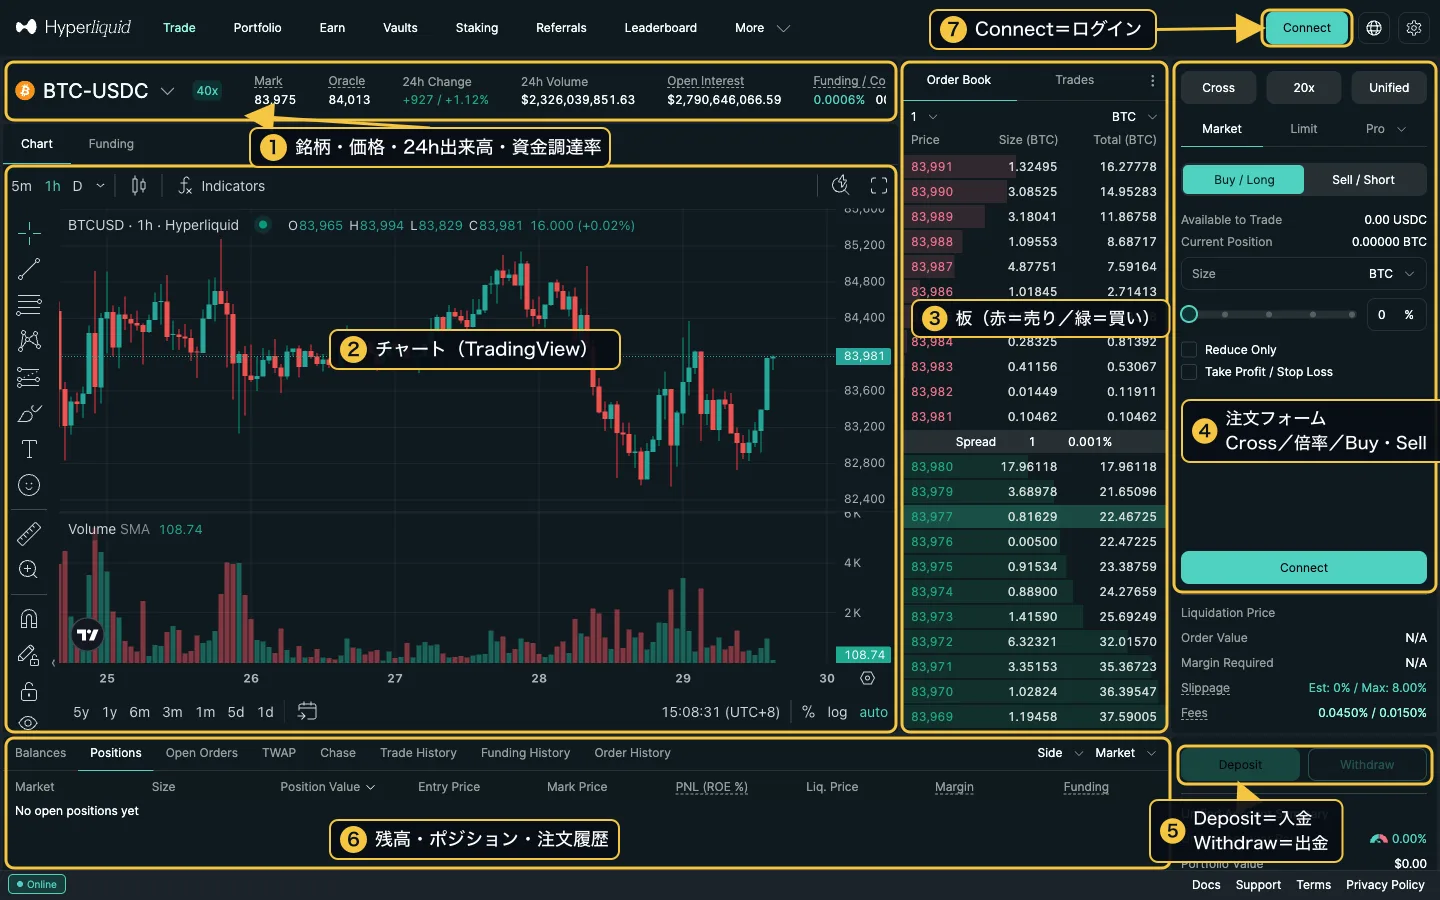Open the Pro order type dropdown

1386,129
